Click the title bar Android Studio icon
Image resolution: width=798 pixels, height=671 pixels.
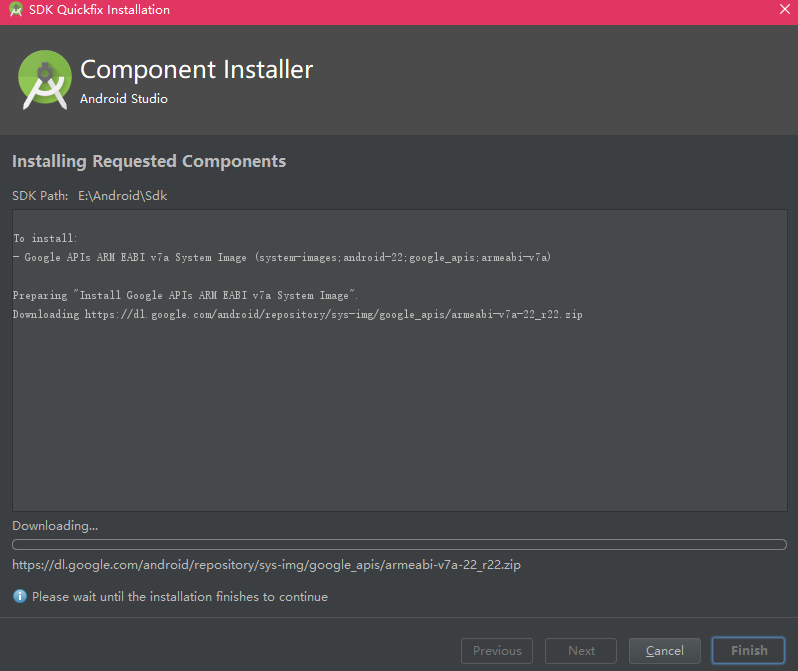coord(16,9)
